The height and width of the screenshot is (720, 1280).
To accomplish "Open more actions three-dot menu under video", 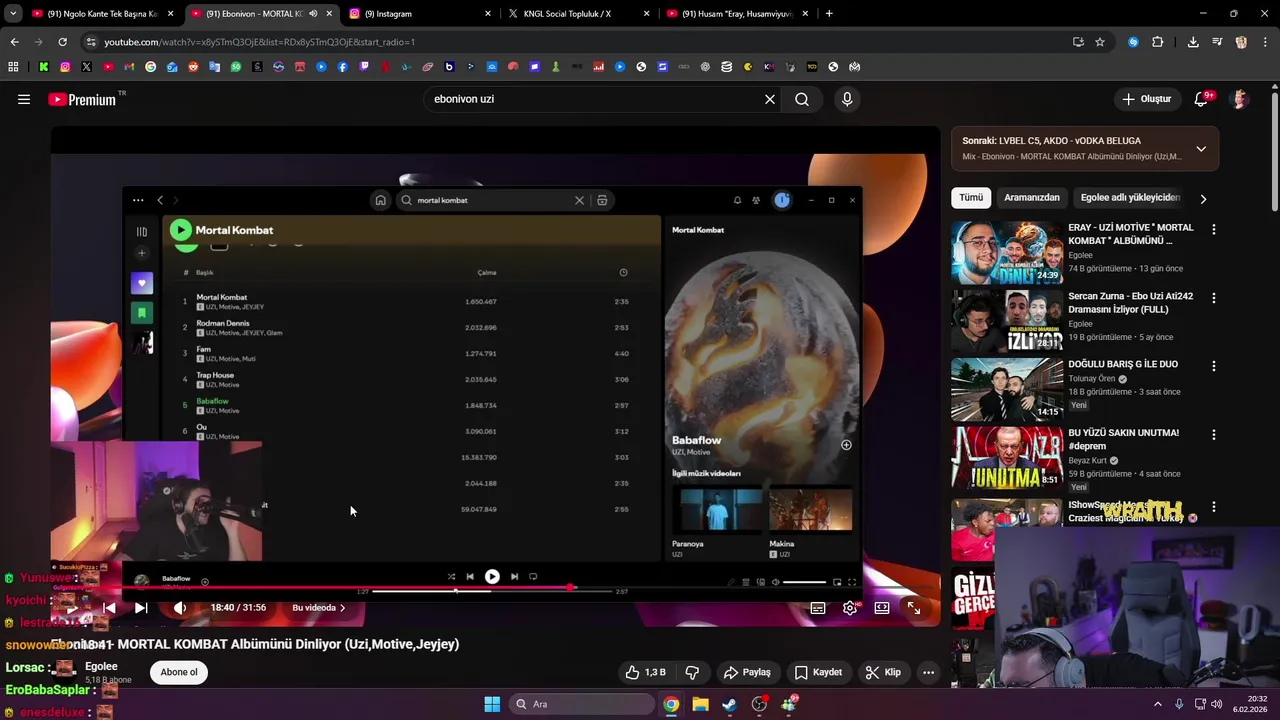I will pyautogui.click(x=928, y=672).
